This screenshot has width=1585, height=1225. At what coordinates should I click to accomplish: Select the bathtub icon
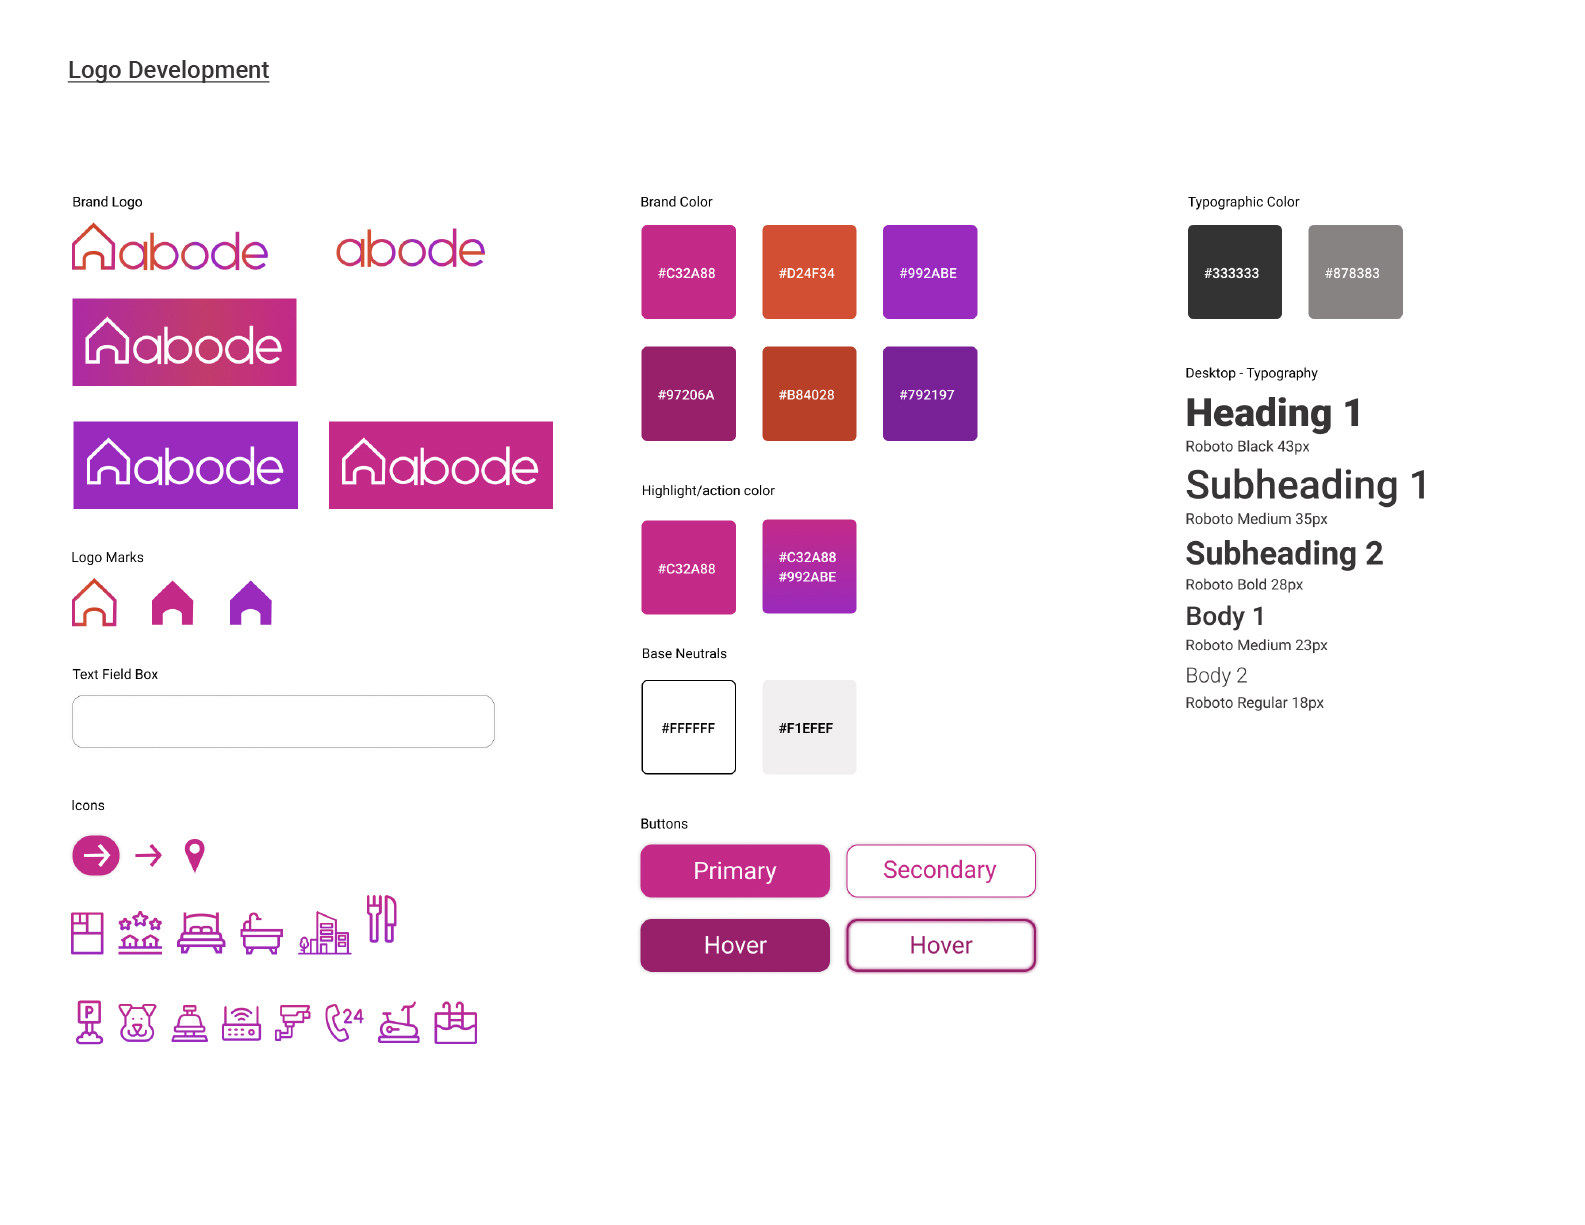(x=262, y=934)
